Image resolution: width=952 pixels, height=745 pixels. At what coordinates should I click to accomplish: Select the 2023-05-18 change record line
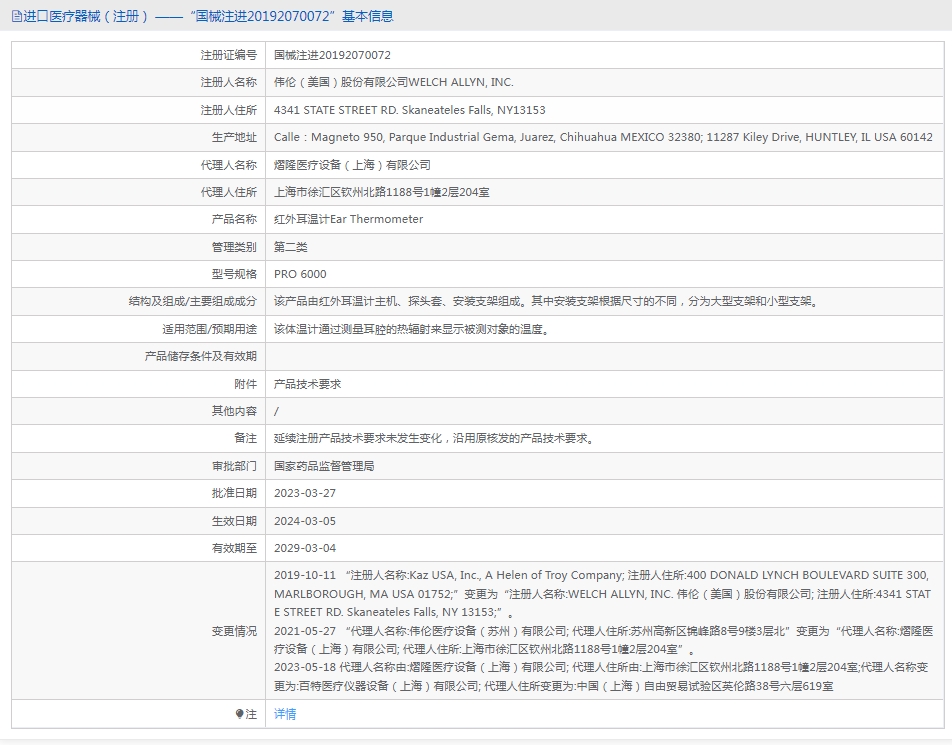[x=601, y=676]
